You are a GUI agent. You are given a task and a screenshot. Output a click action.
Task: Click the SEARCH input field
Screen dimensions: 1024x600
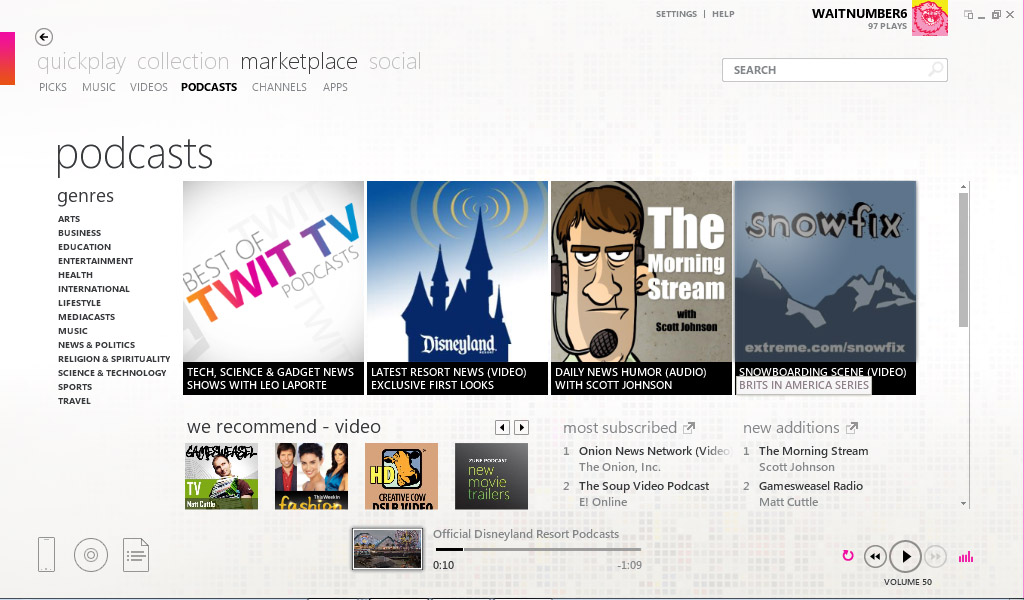[835, 70]
